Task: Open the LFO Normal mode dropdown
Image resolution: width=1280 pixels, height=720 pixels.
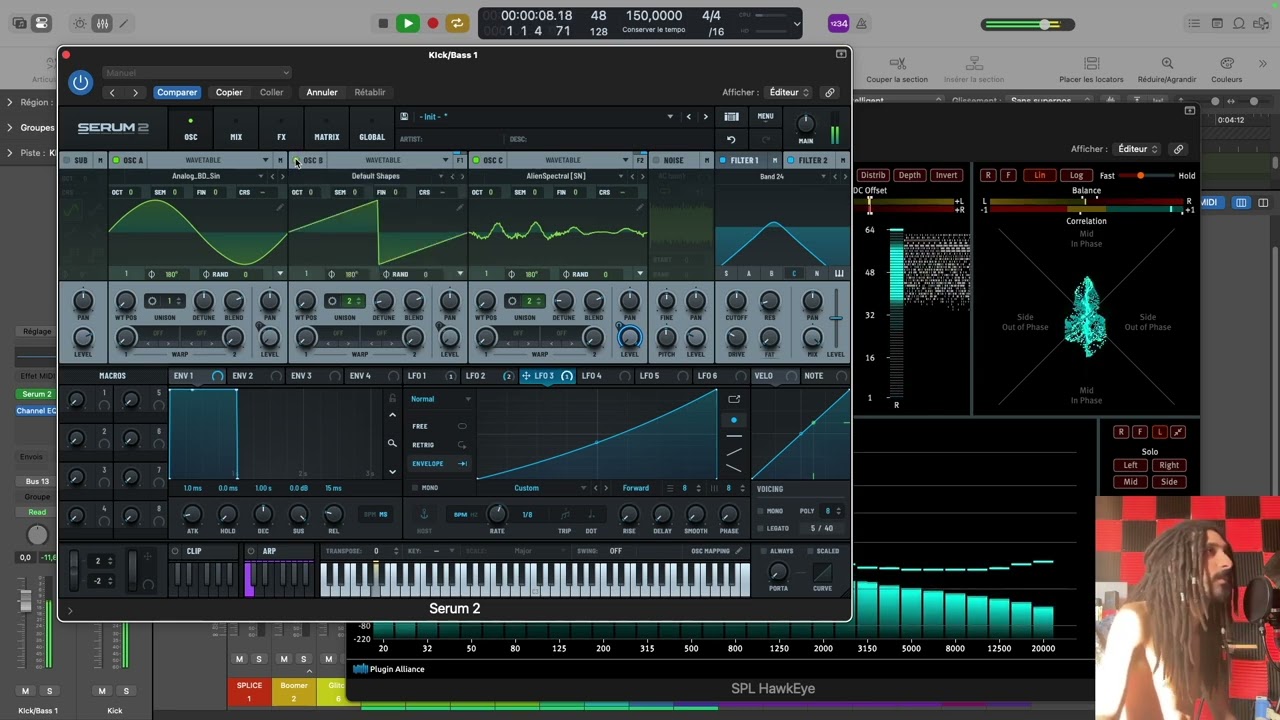Action: [x=440, y=399]
